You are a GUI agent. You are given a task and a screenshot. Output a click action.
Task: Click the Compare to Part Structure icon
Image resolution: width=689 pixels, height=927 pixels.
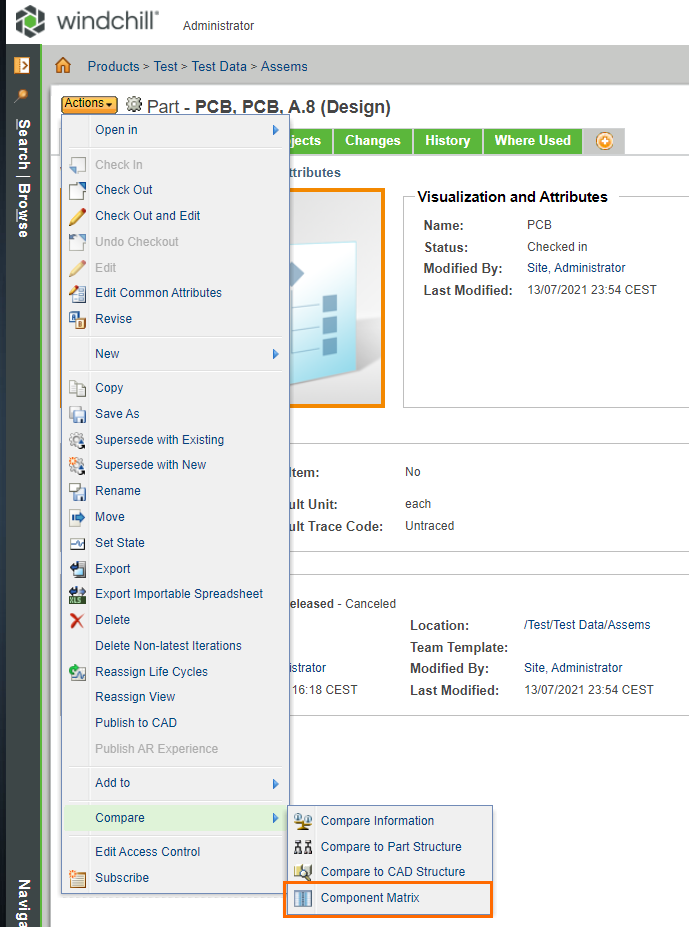coord(303,847)
